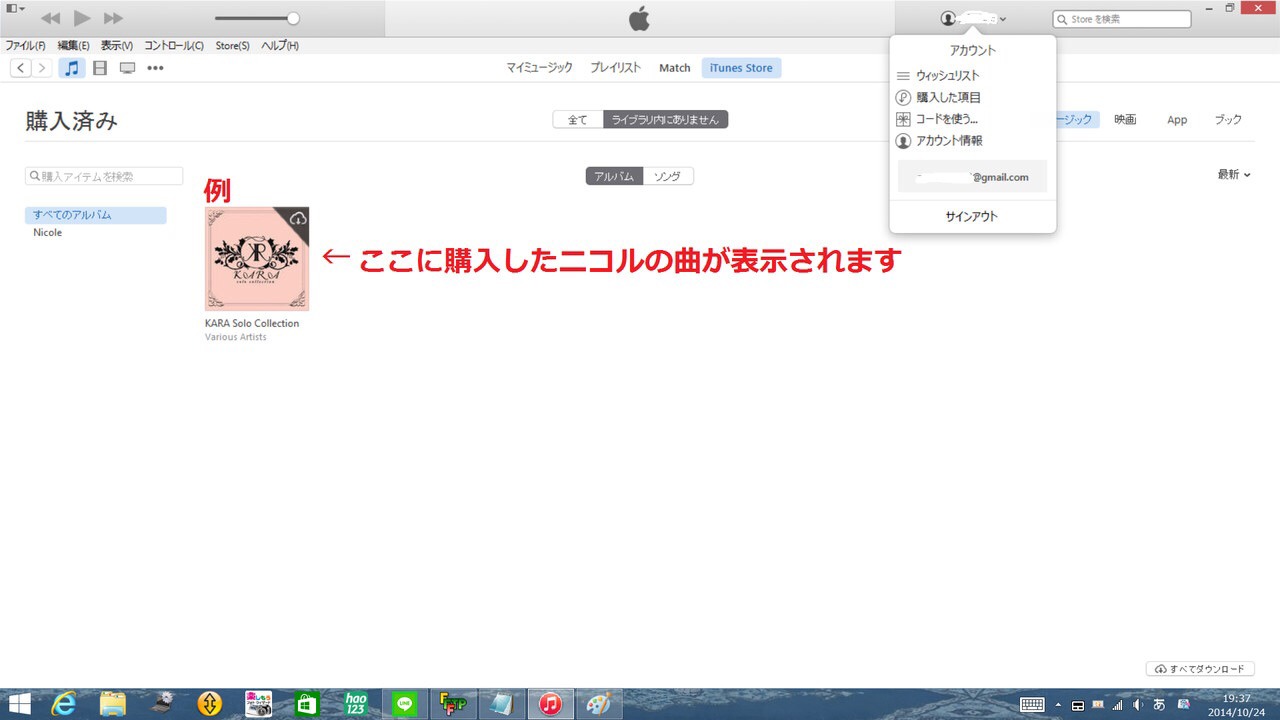
Task: Click the KARA Solo Collection album cover
Action: tap(257, 259)
